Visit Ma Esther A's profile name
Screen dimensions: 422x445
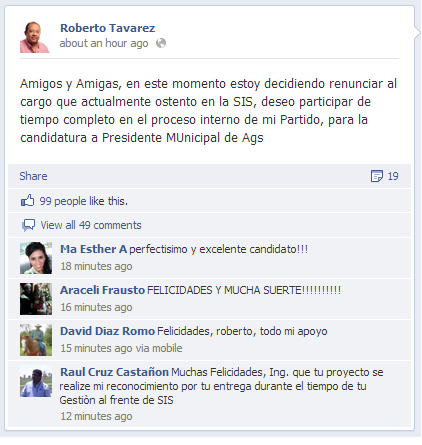(x=93, y=249)
